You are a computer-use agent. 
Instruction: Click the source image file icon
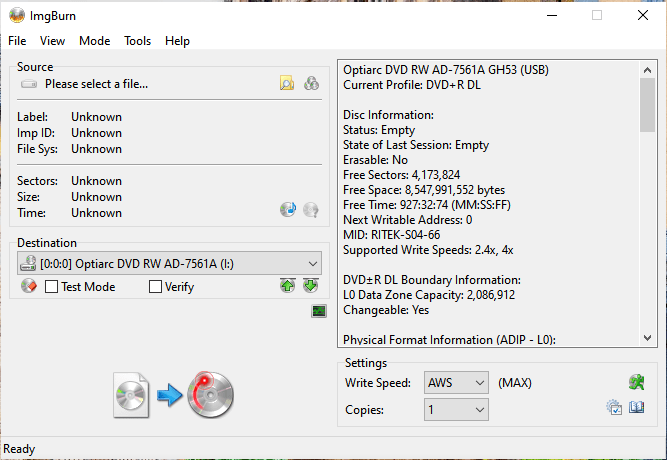coord(131,395)
